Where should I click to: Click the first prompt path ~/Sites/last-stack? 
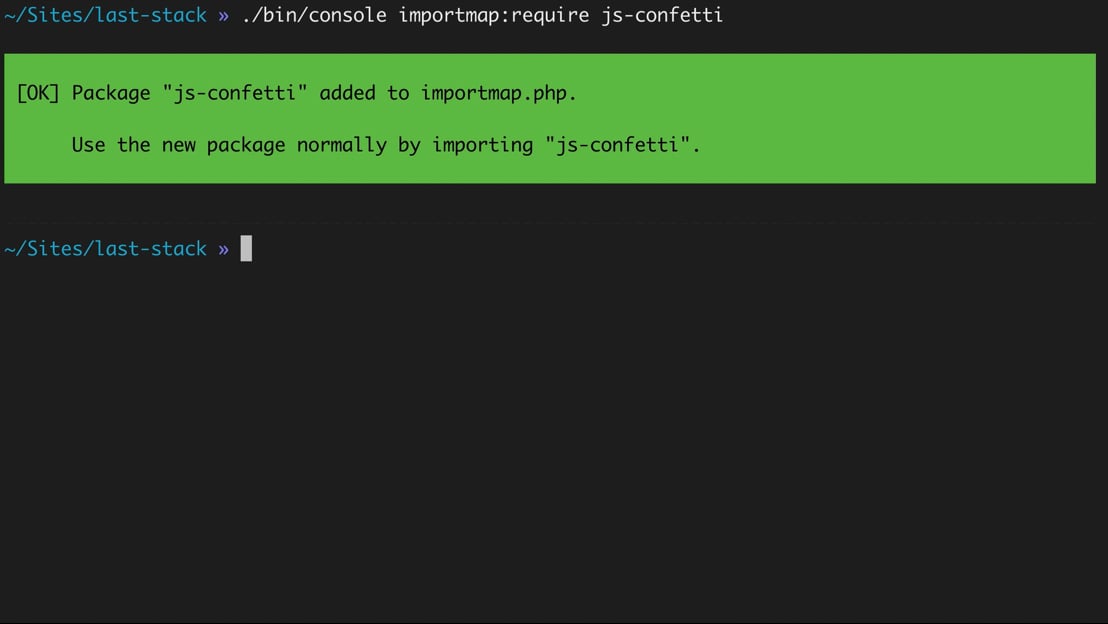105,15
